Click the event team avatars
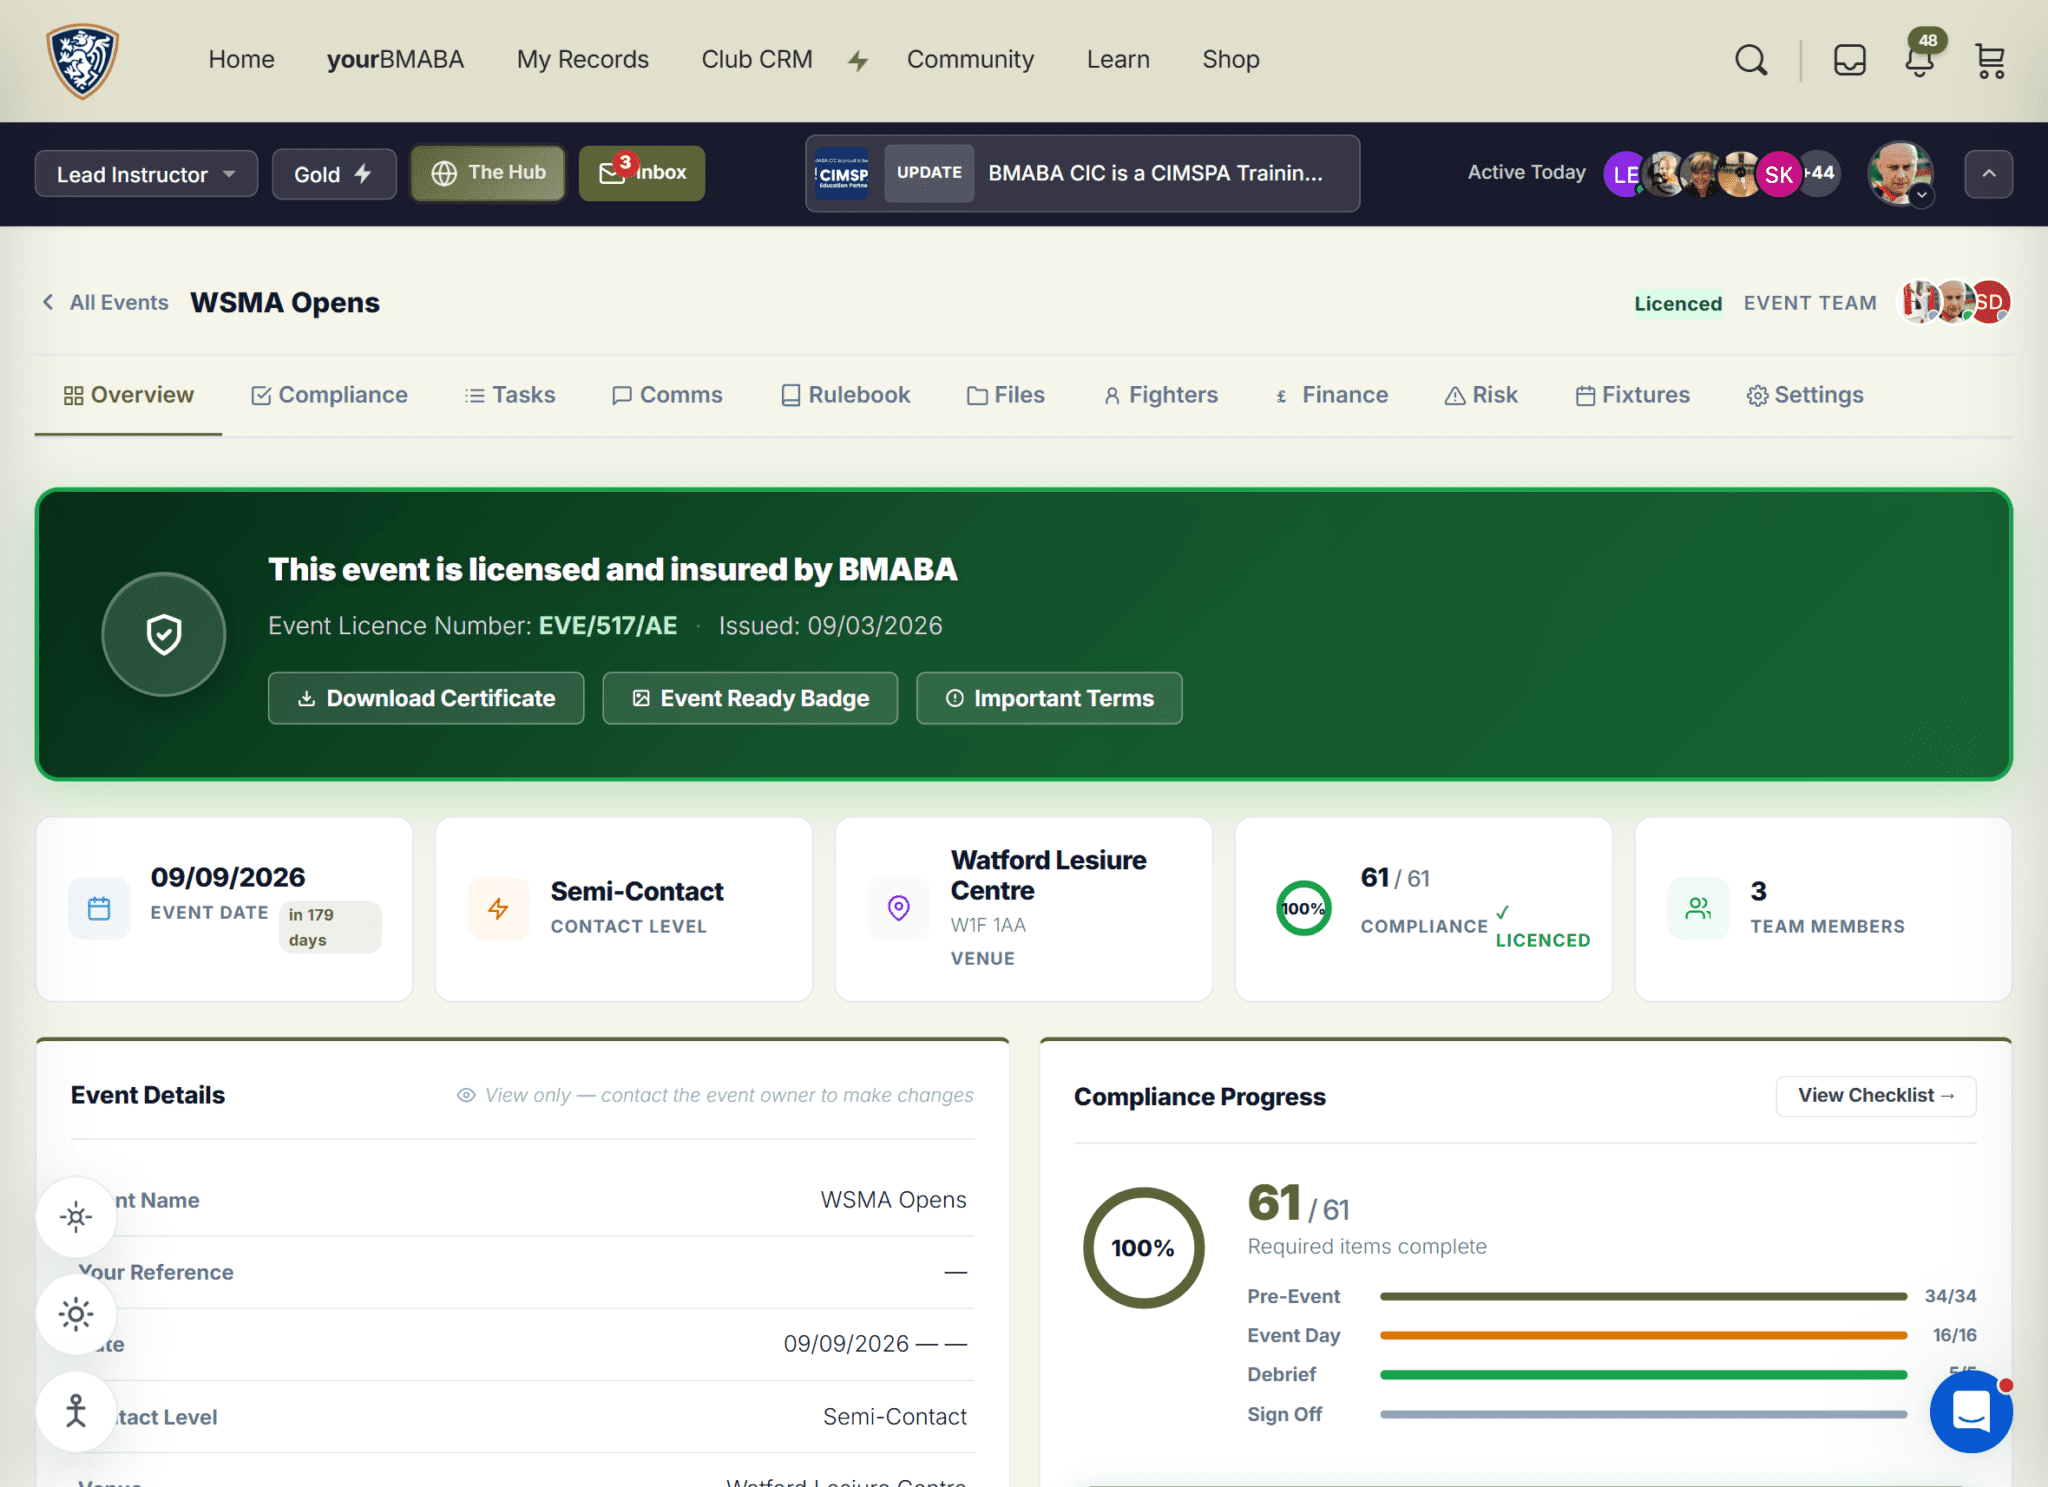Viewport: 2048px width, 1487px height. 1955,302
